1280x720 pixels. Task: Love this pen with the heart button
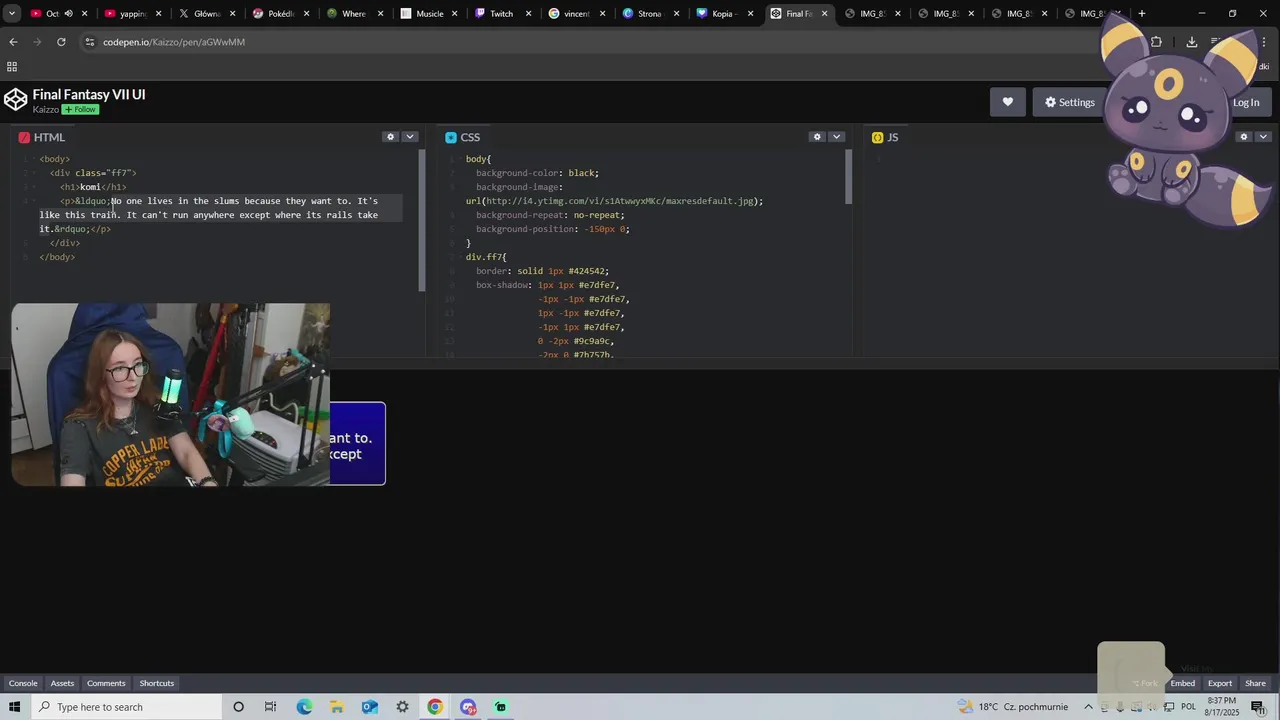pyautogui.click(x=1007, y=102)
